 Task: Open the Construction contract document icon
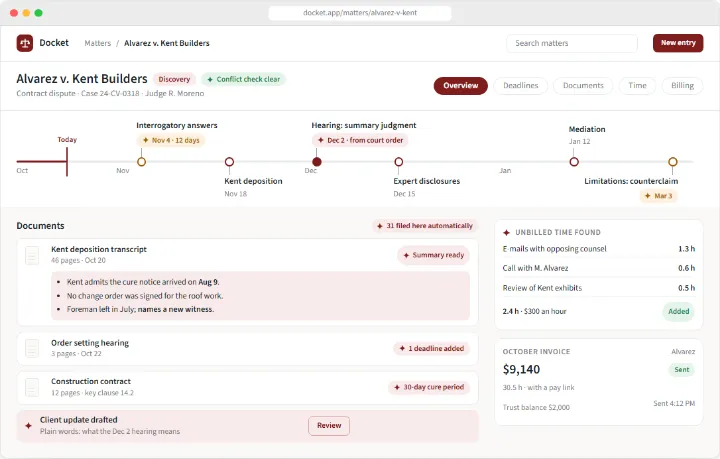click(32, 387)
